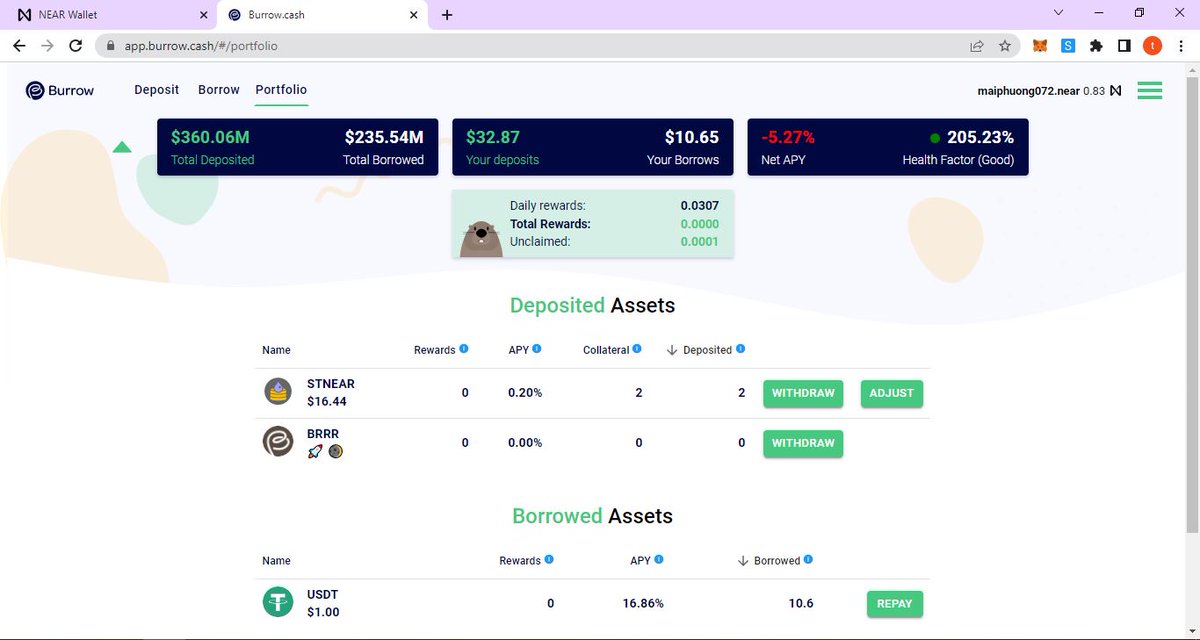Click the -5.27% Net APY value

[788, 137]
